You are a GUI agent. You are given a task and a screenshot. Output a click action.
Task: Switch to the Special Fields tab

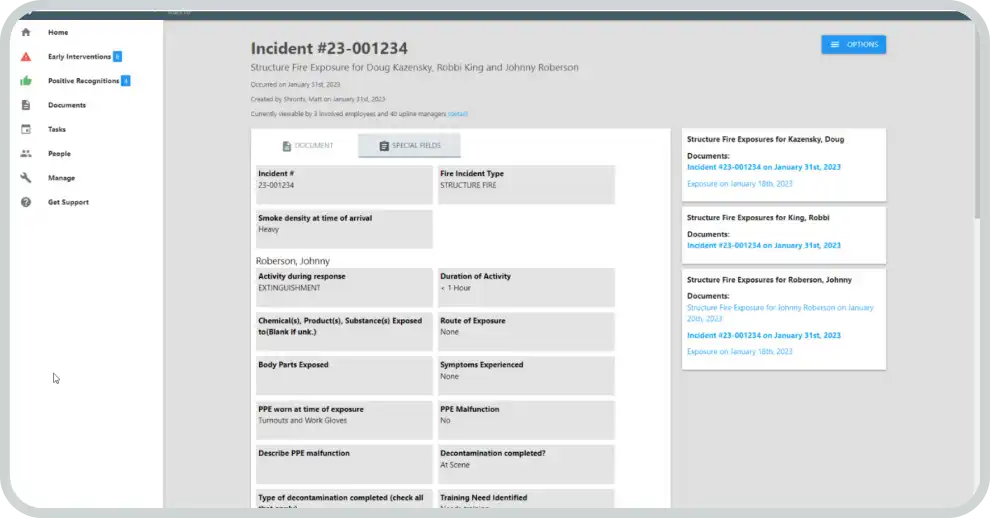pos(410,146)
